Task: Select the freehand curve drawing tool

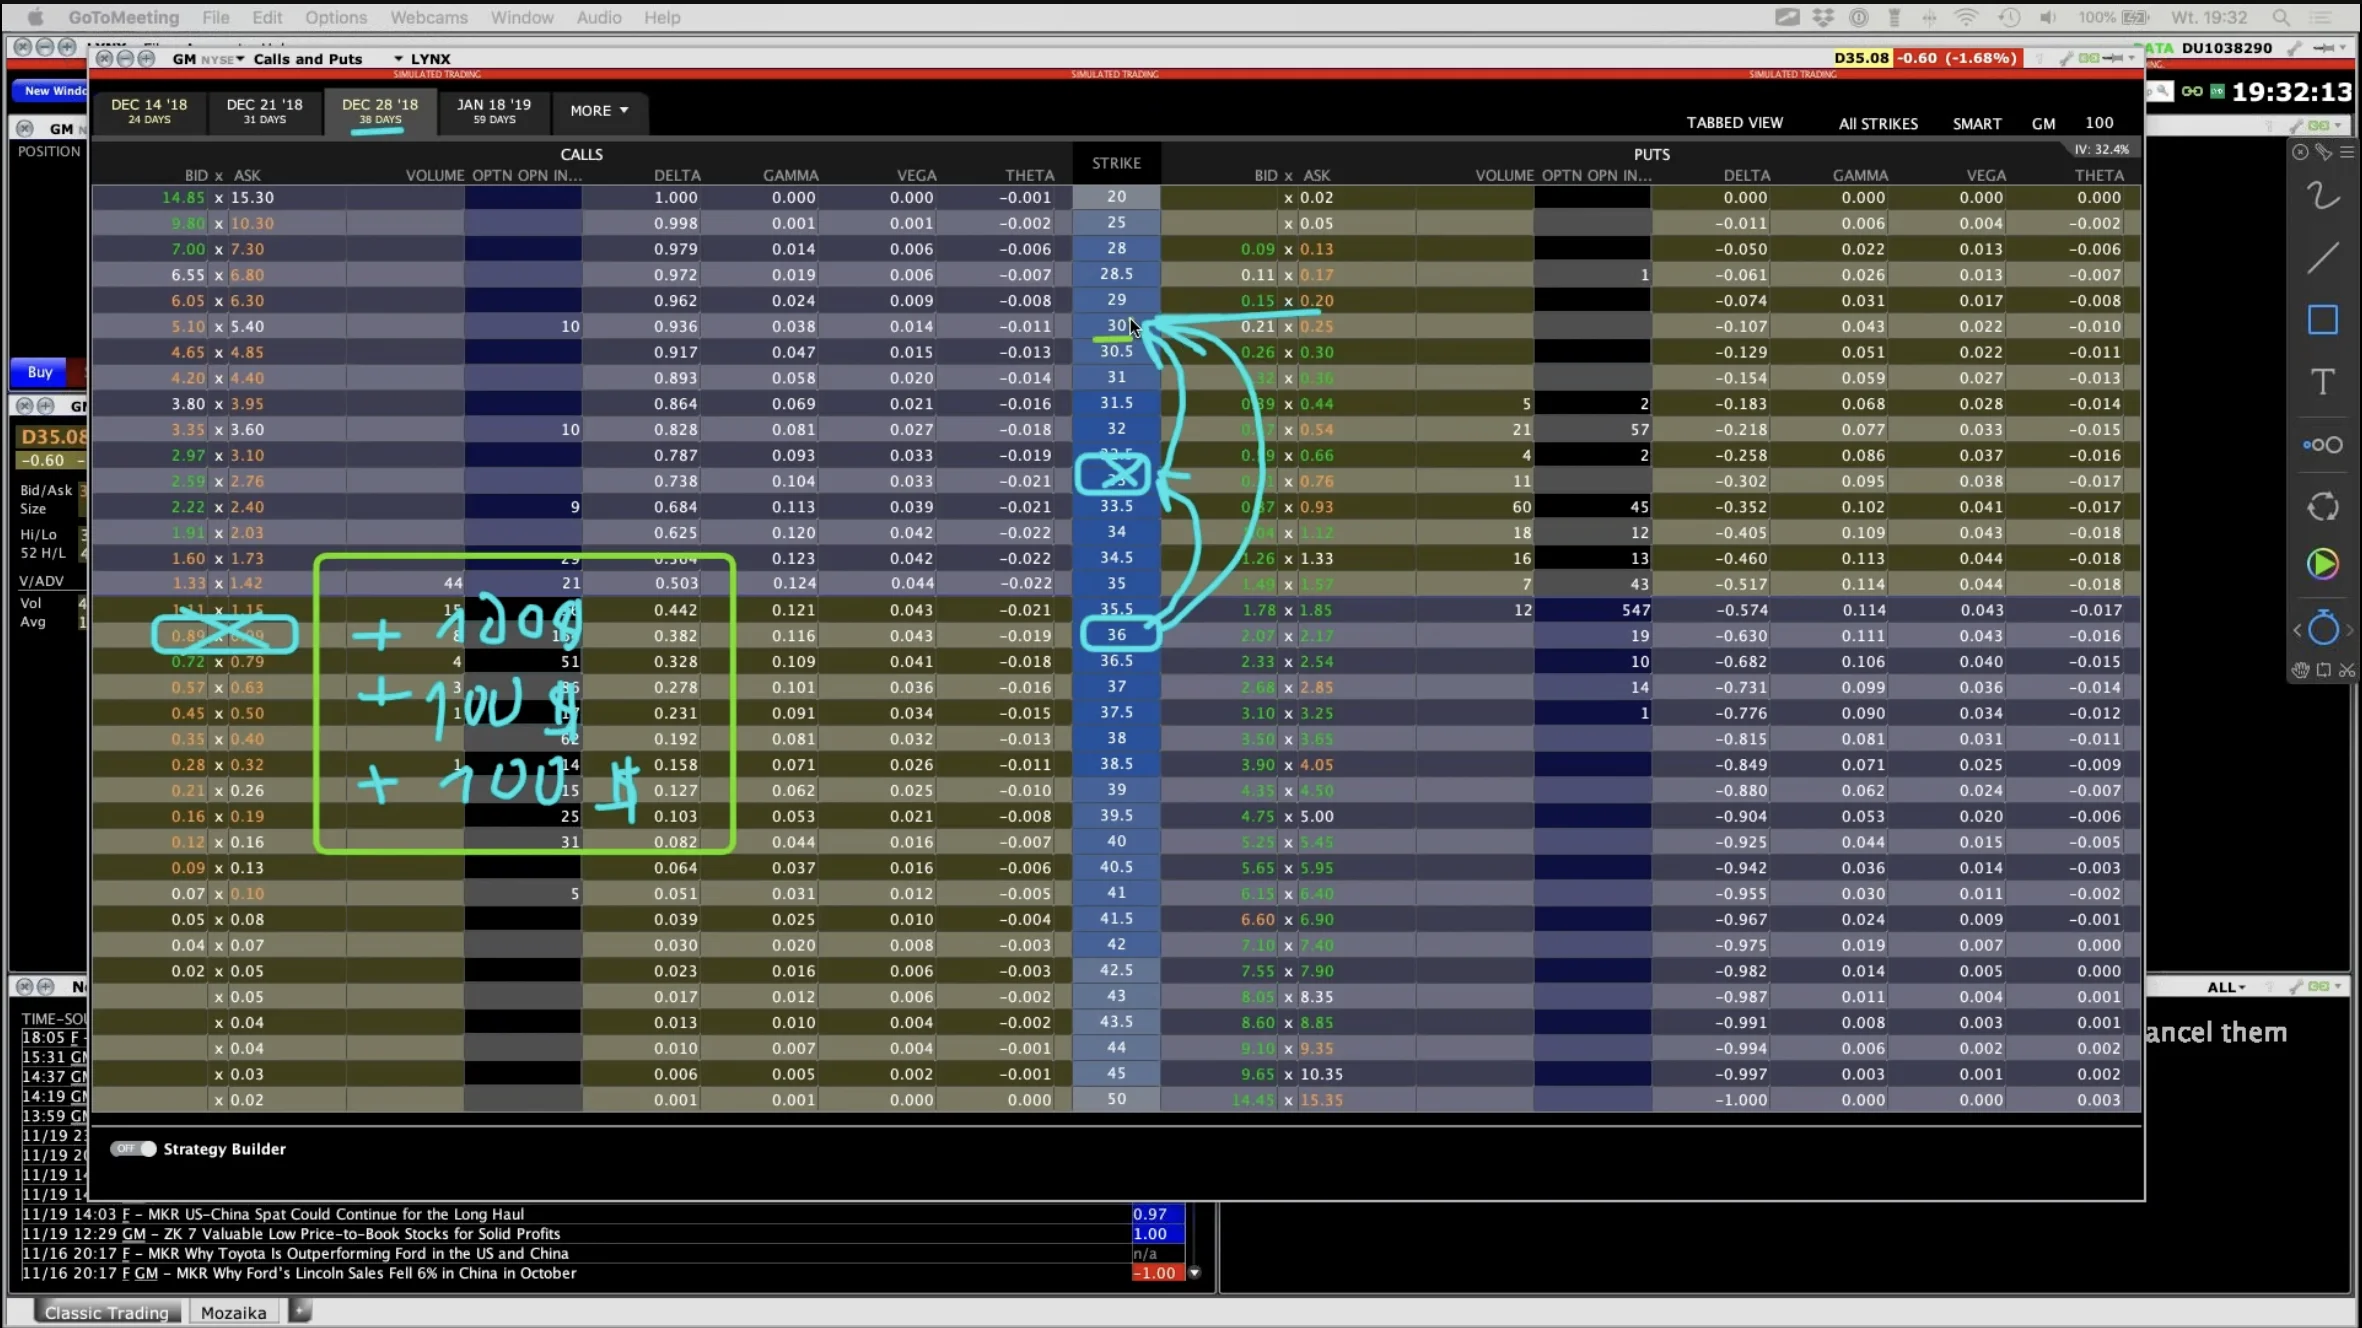Action: click(2322, 196)
